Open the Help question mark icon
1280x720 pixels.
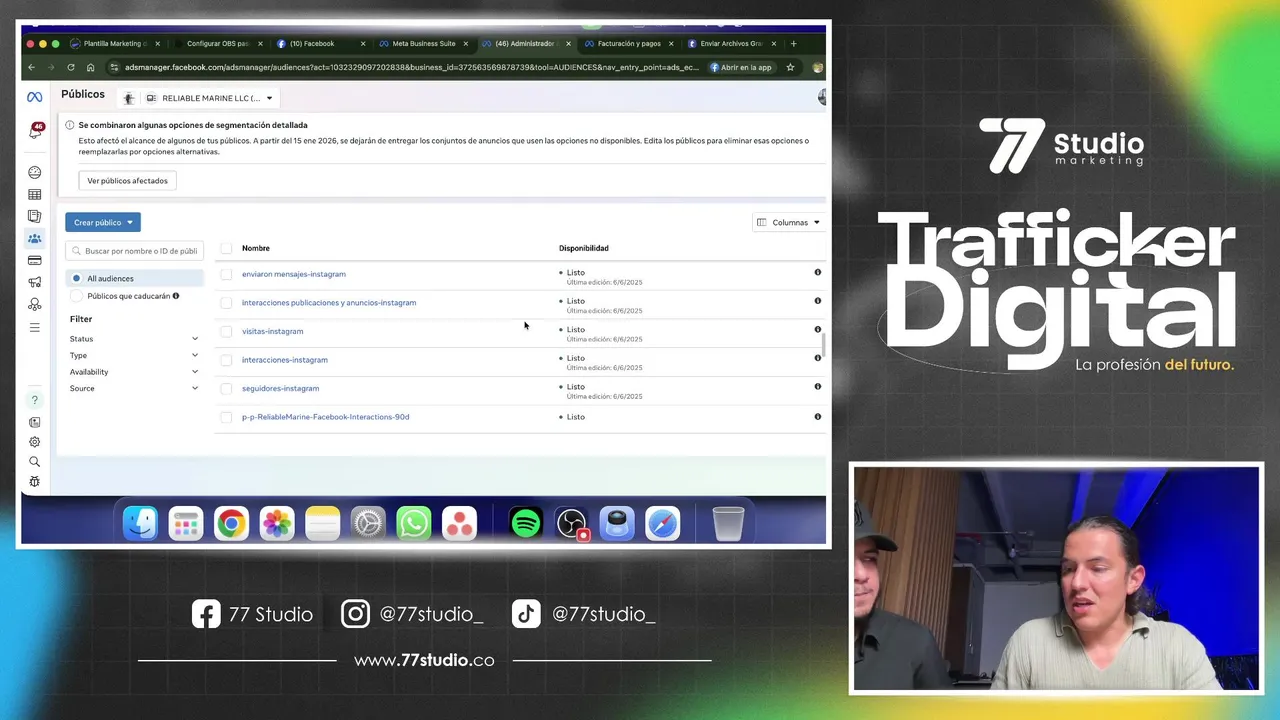[34, 400]
